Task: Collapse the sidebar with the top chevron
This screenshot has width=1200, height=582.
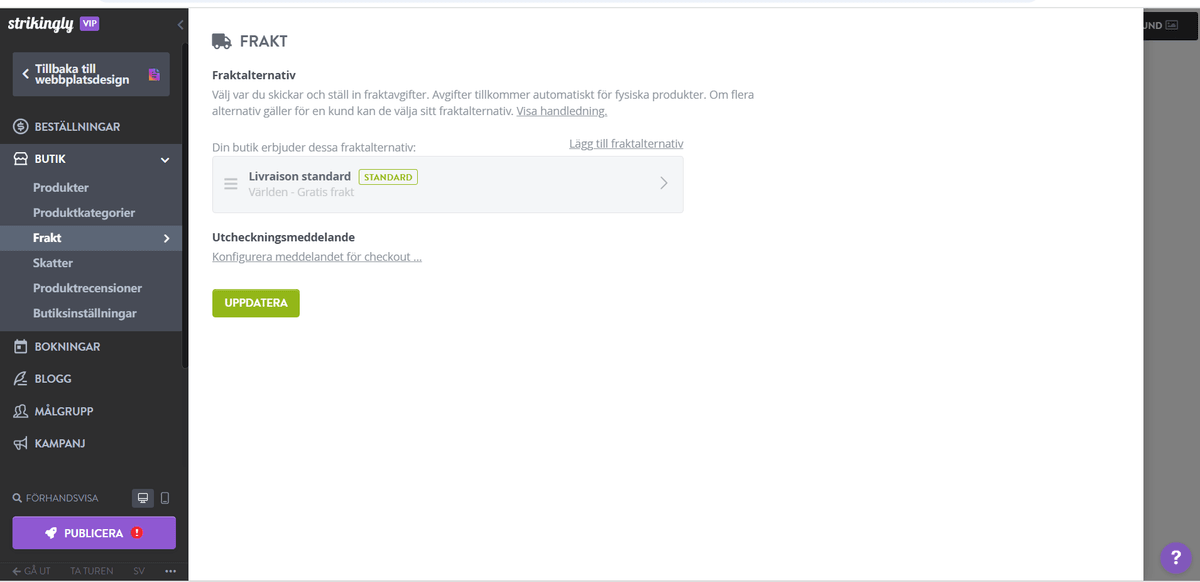Action: pos(180,24)
